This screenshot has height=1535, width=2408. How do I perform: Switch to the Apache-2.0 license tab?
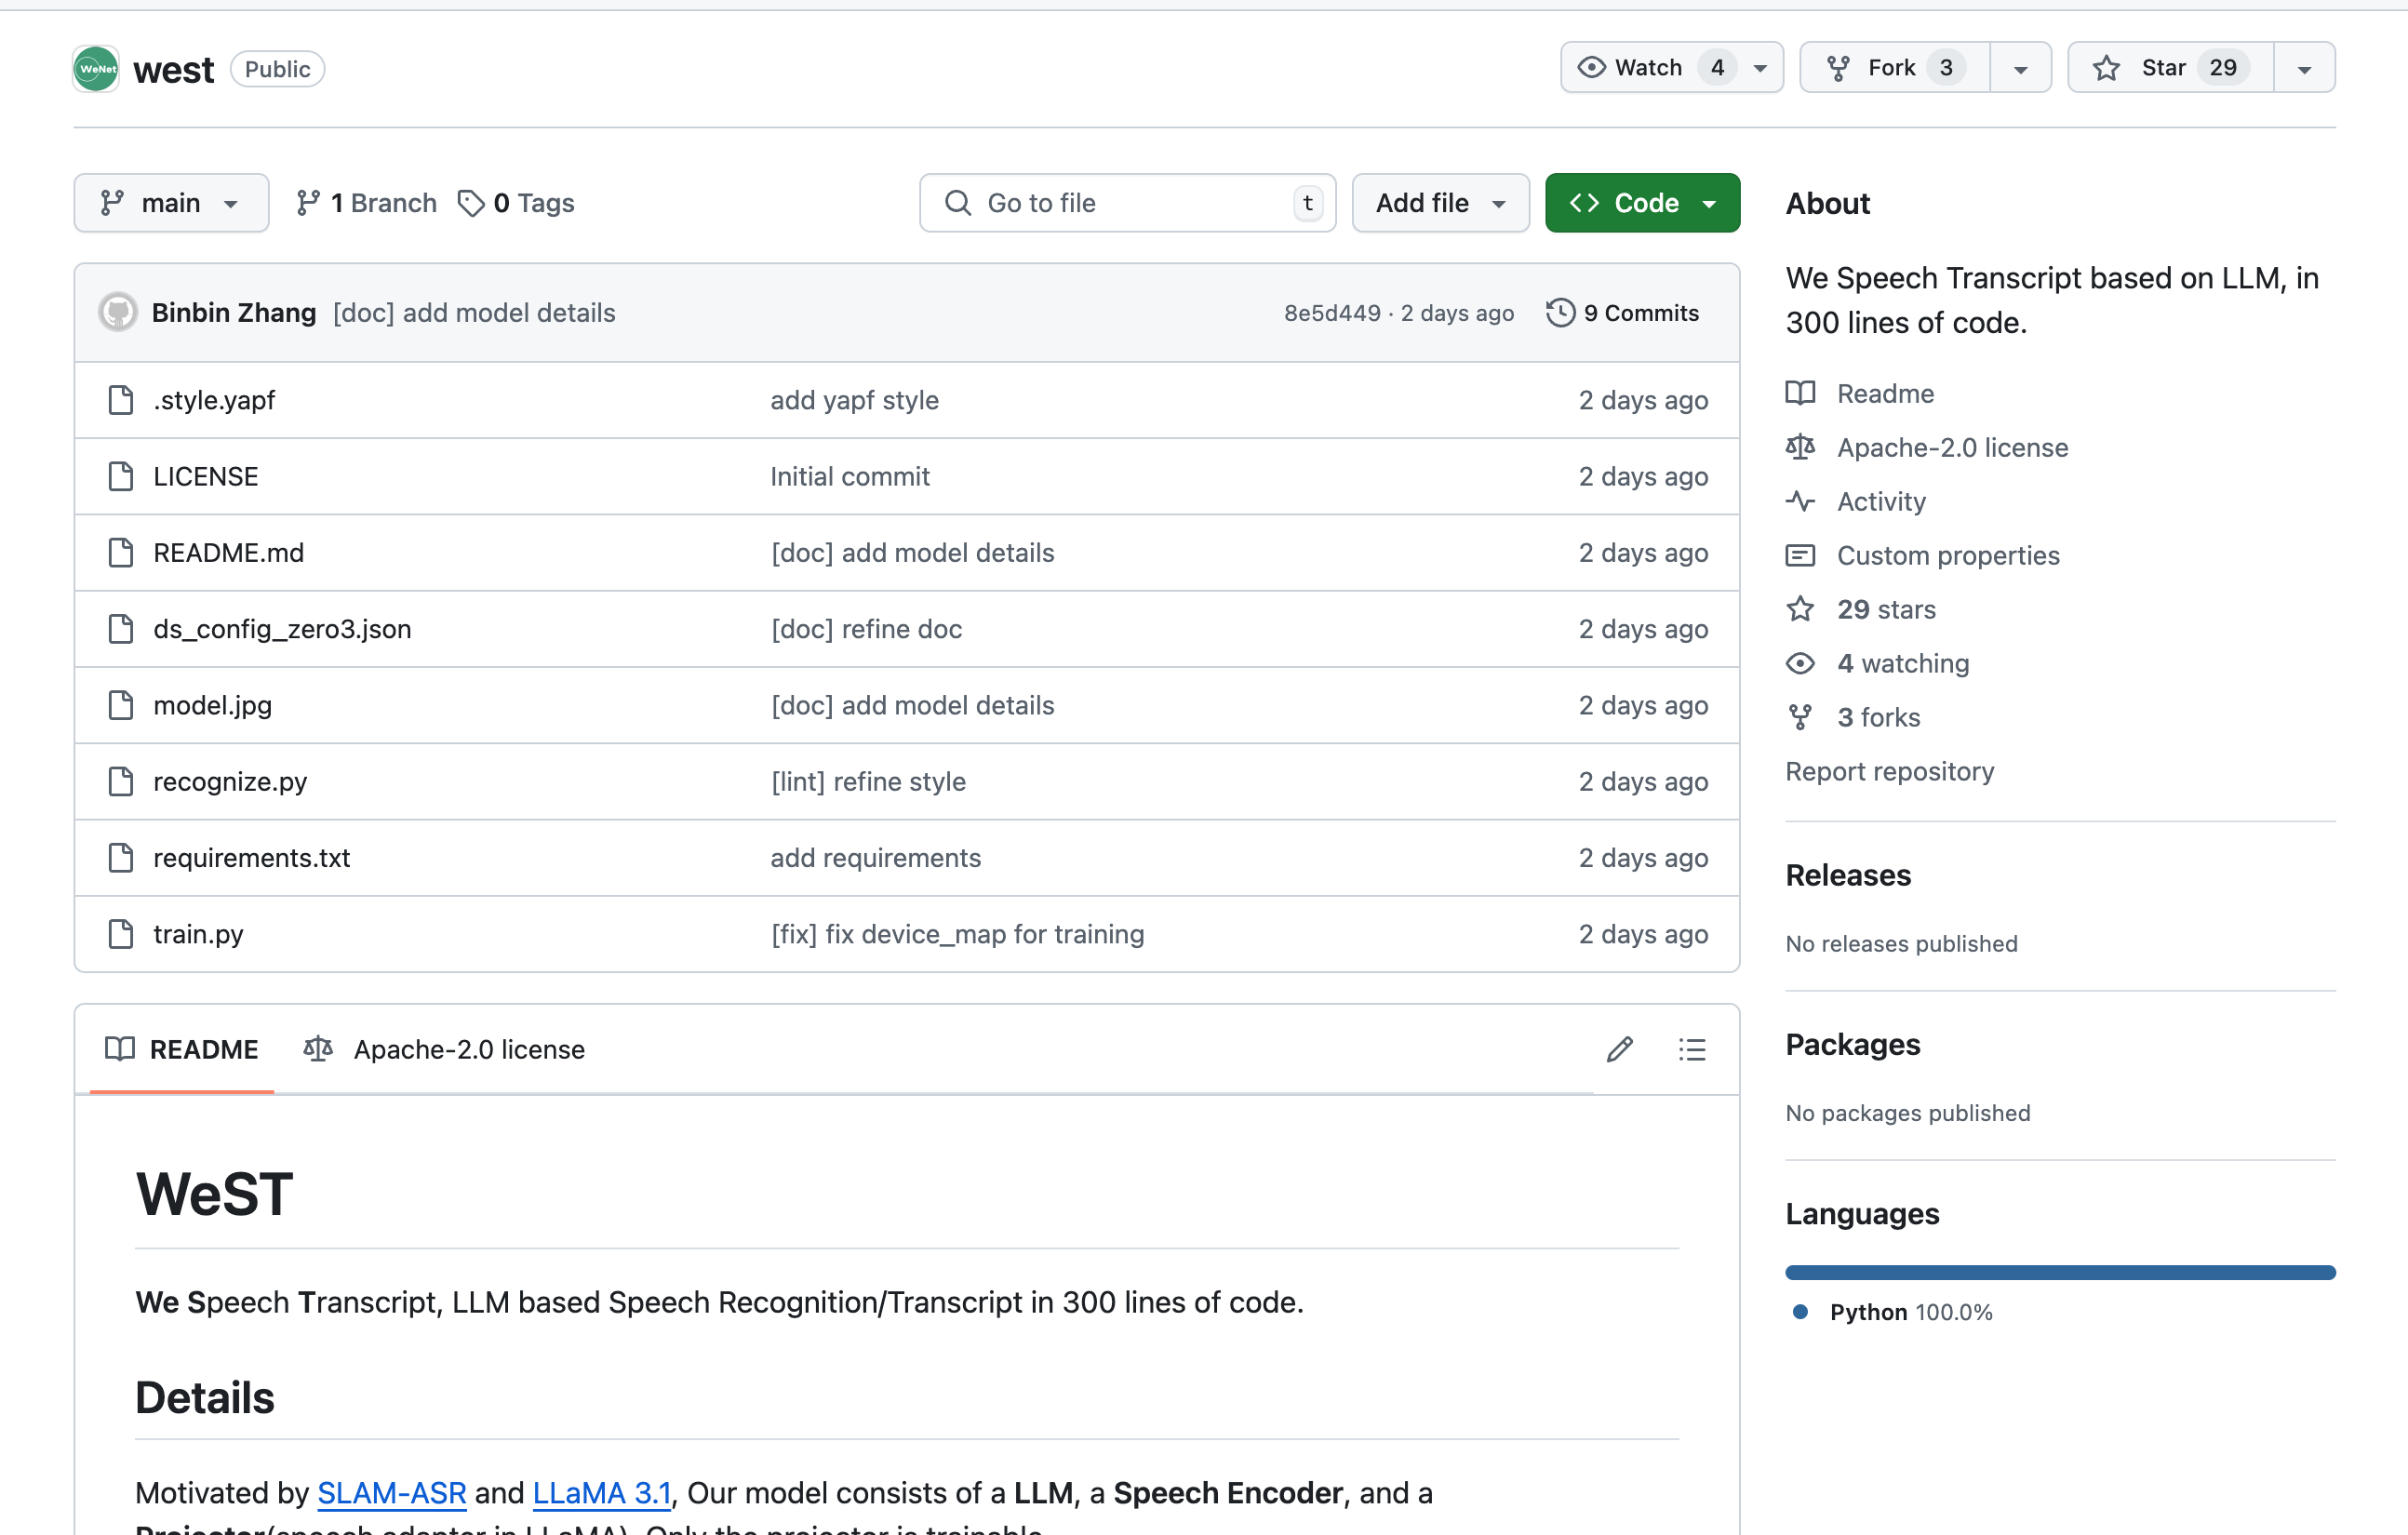444,1049
